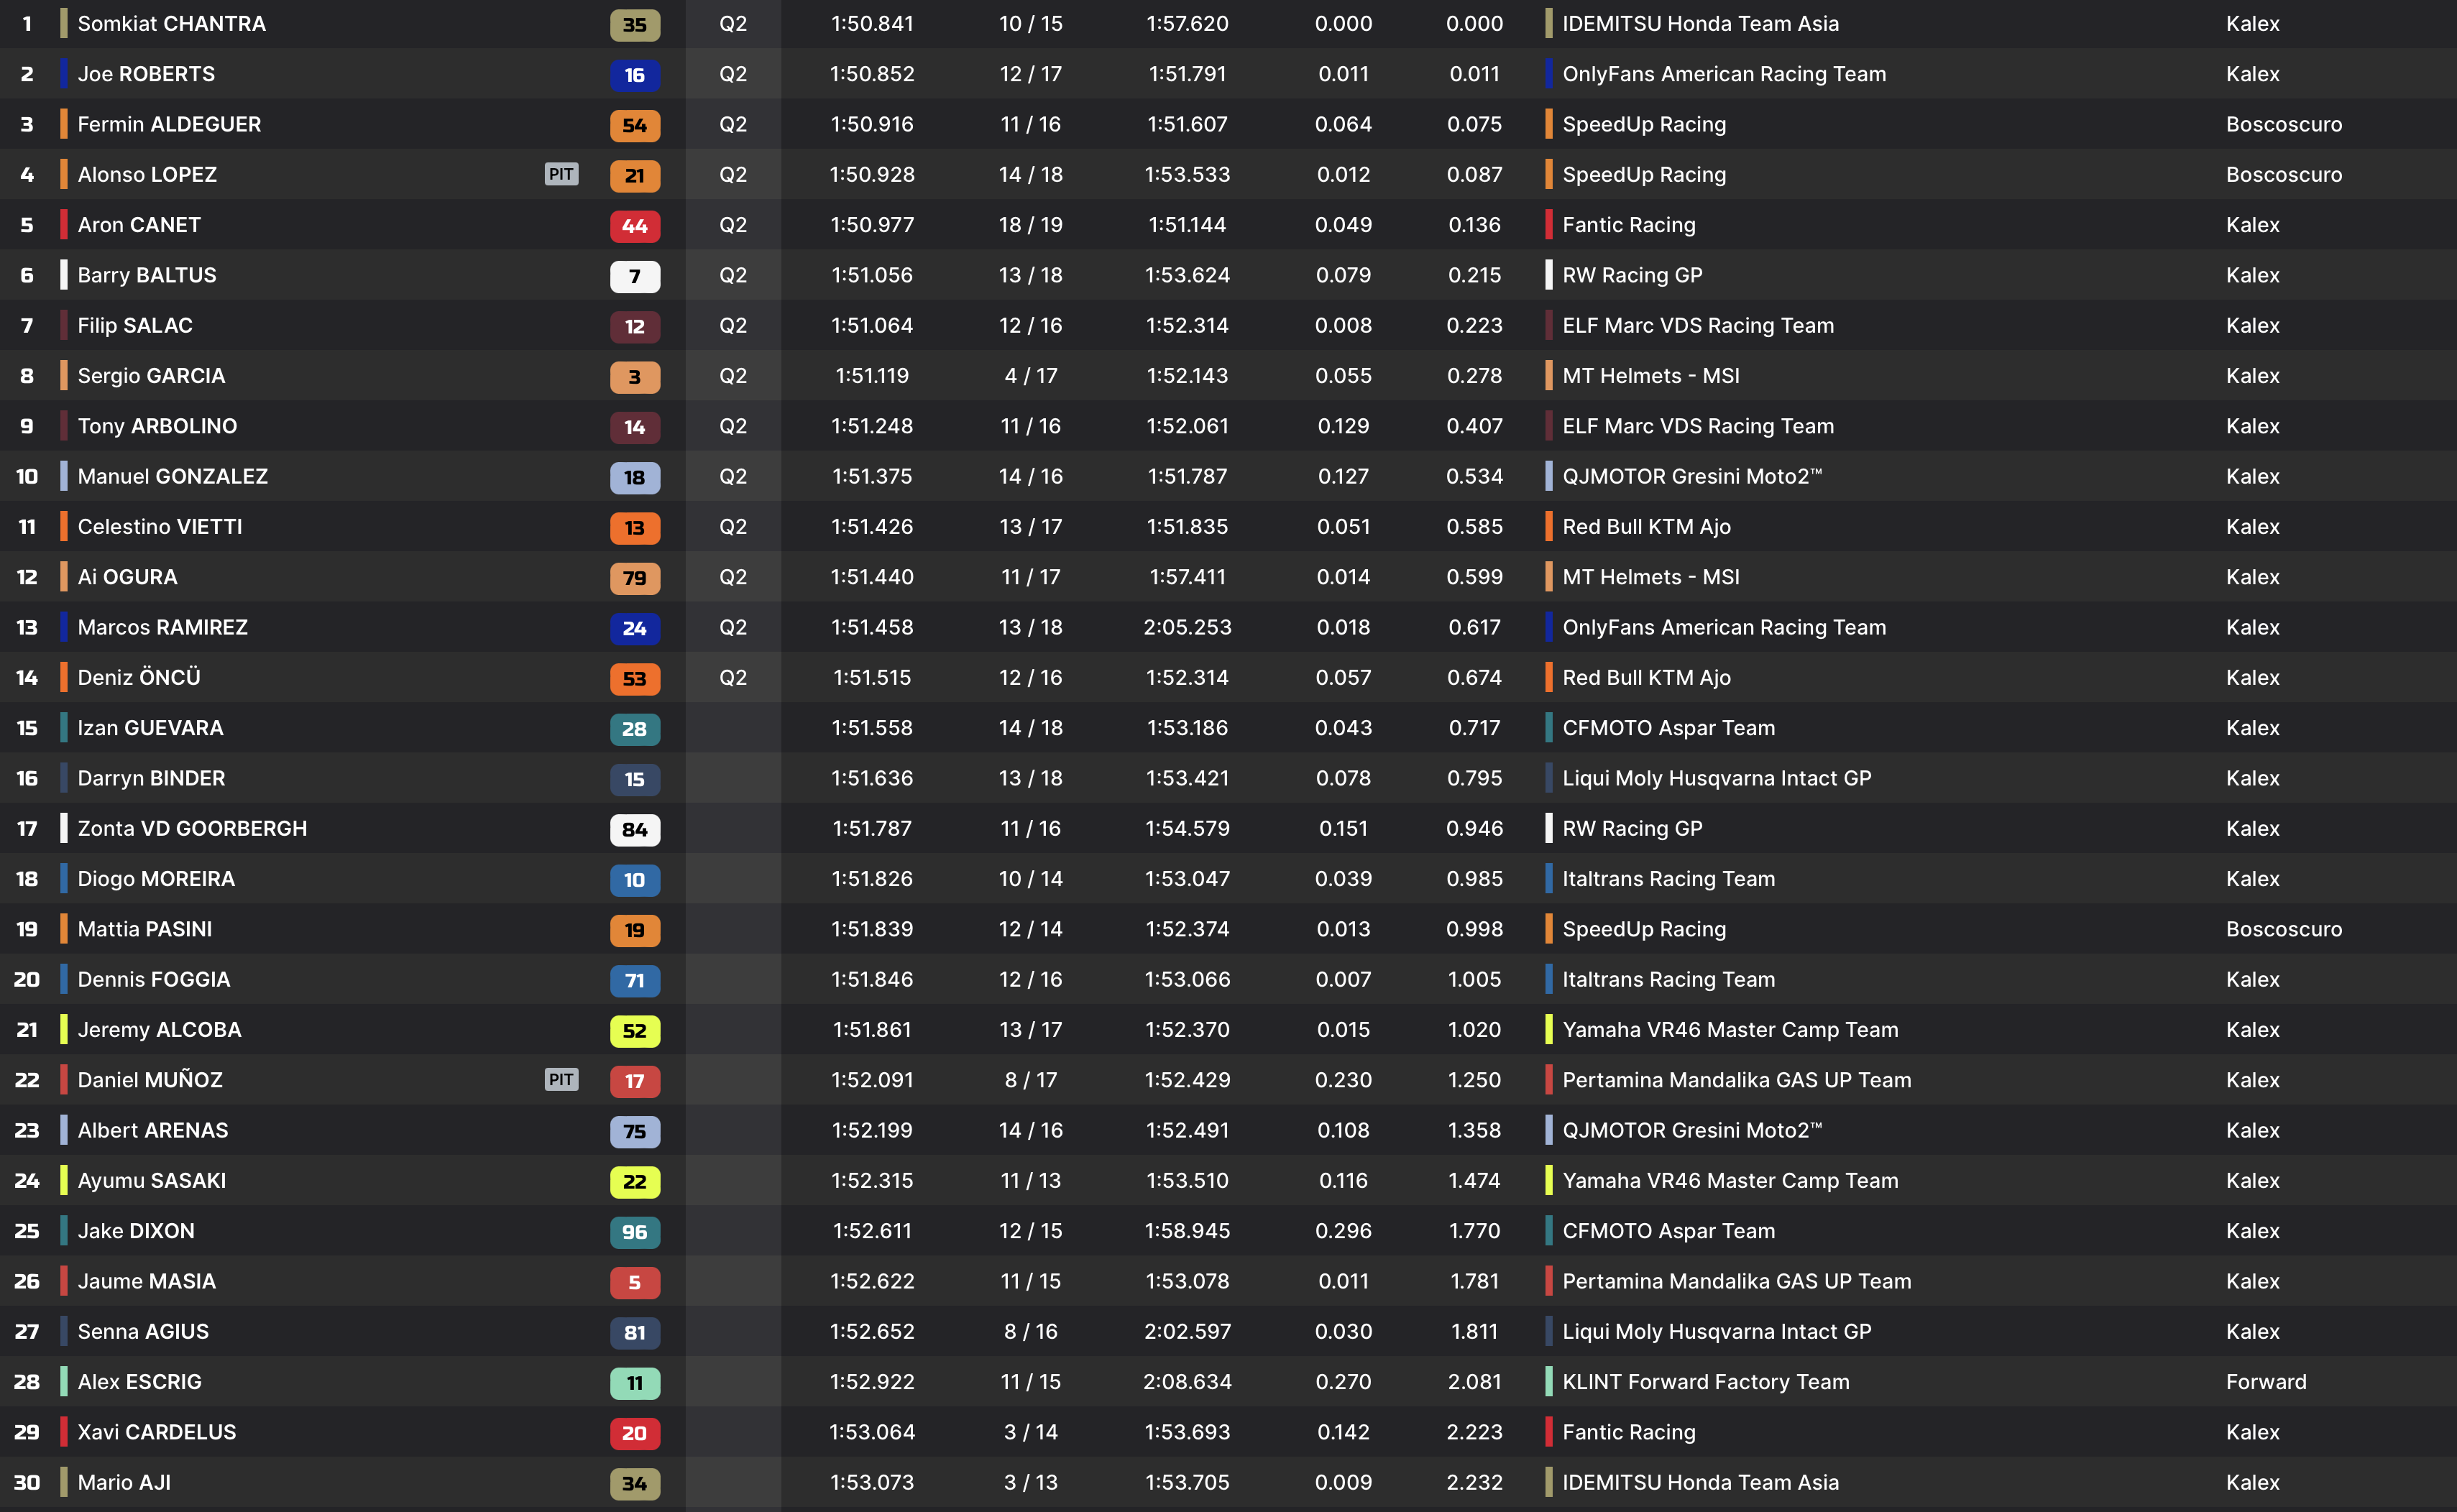Click the PIT badge beside Daniel MUÑOZ
The image size is (2457, 1512).
[561, 1079]
